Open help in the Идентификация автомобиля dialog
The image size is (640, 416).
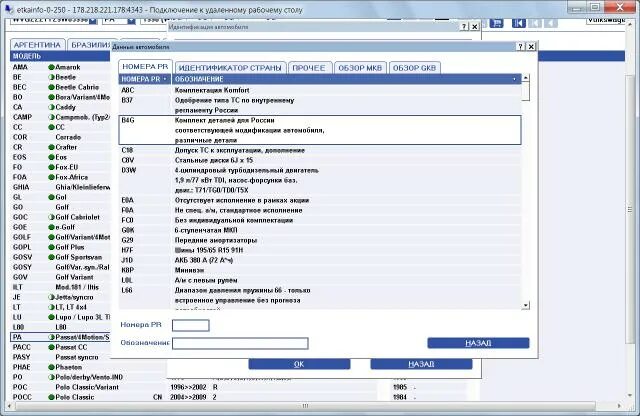464,27
